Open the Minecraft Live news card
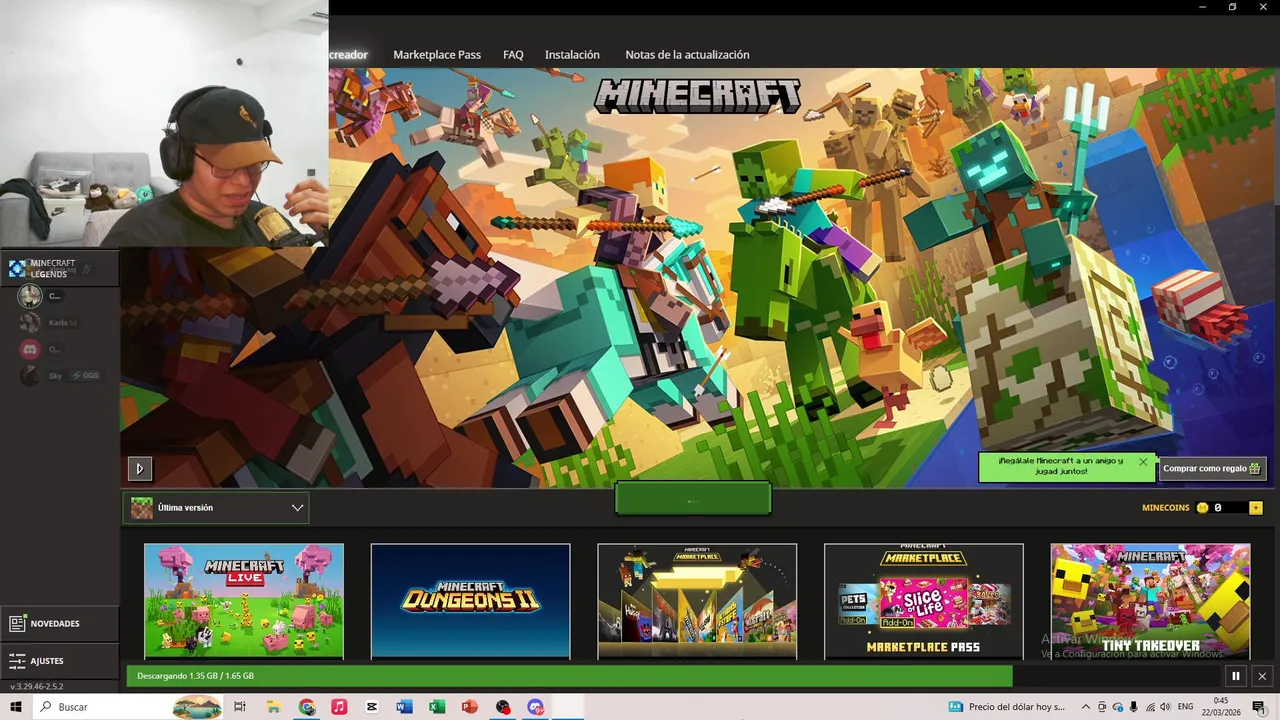1280x720 pixels. click(x=244, y=601)
